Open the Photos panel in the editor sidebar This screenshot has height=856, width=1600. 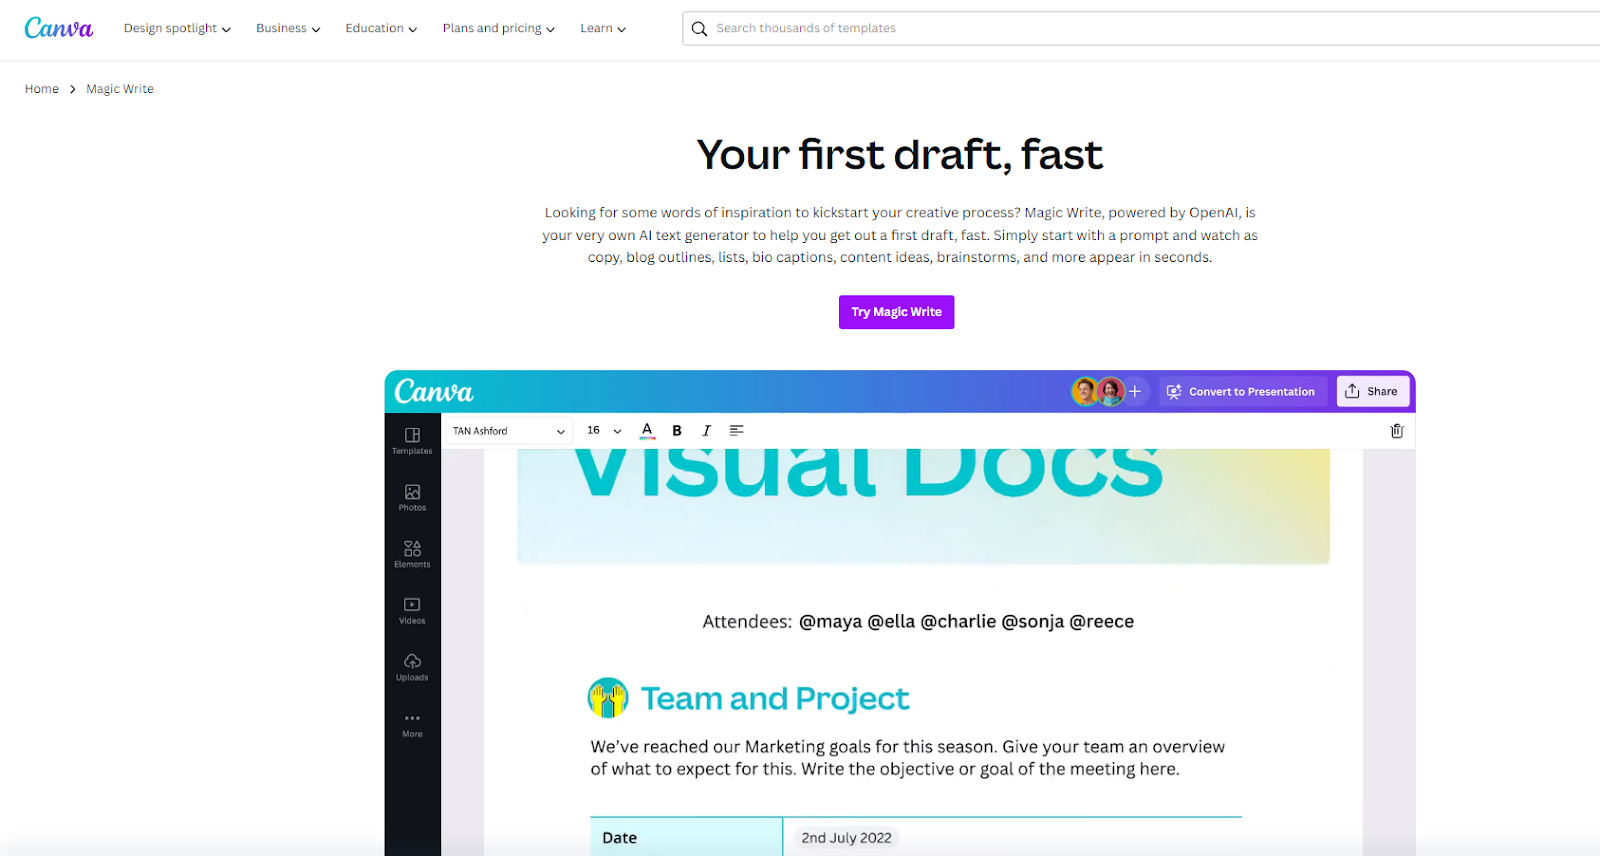pyautogui.click(x=412, y=497)
